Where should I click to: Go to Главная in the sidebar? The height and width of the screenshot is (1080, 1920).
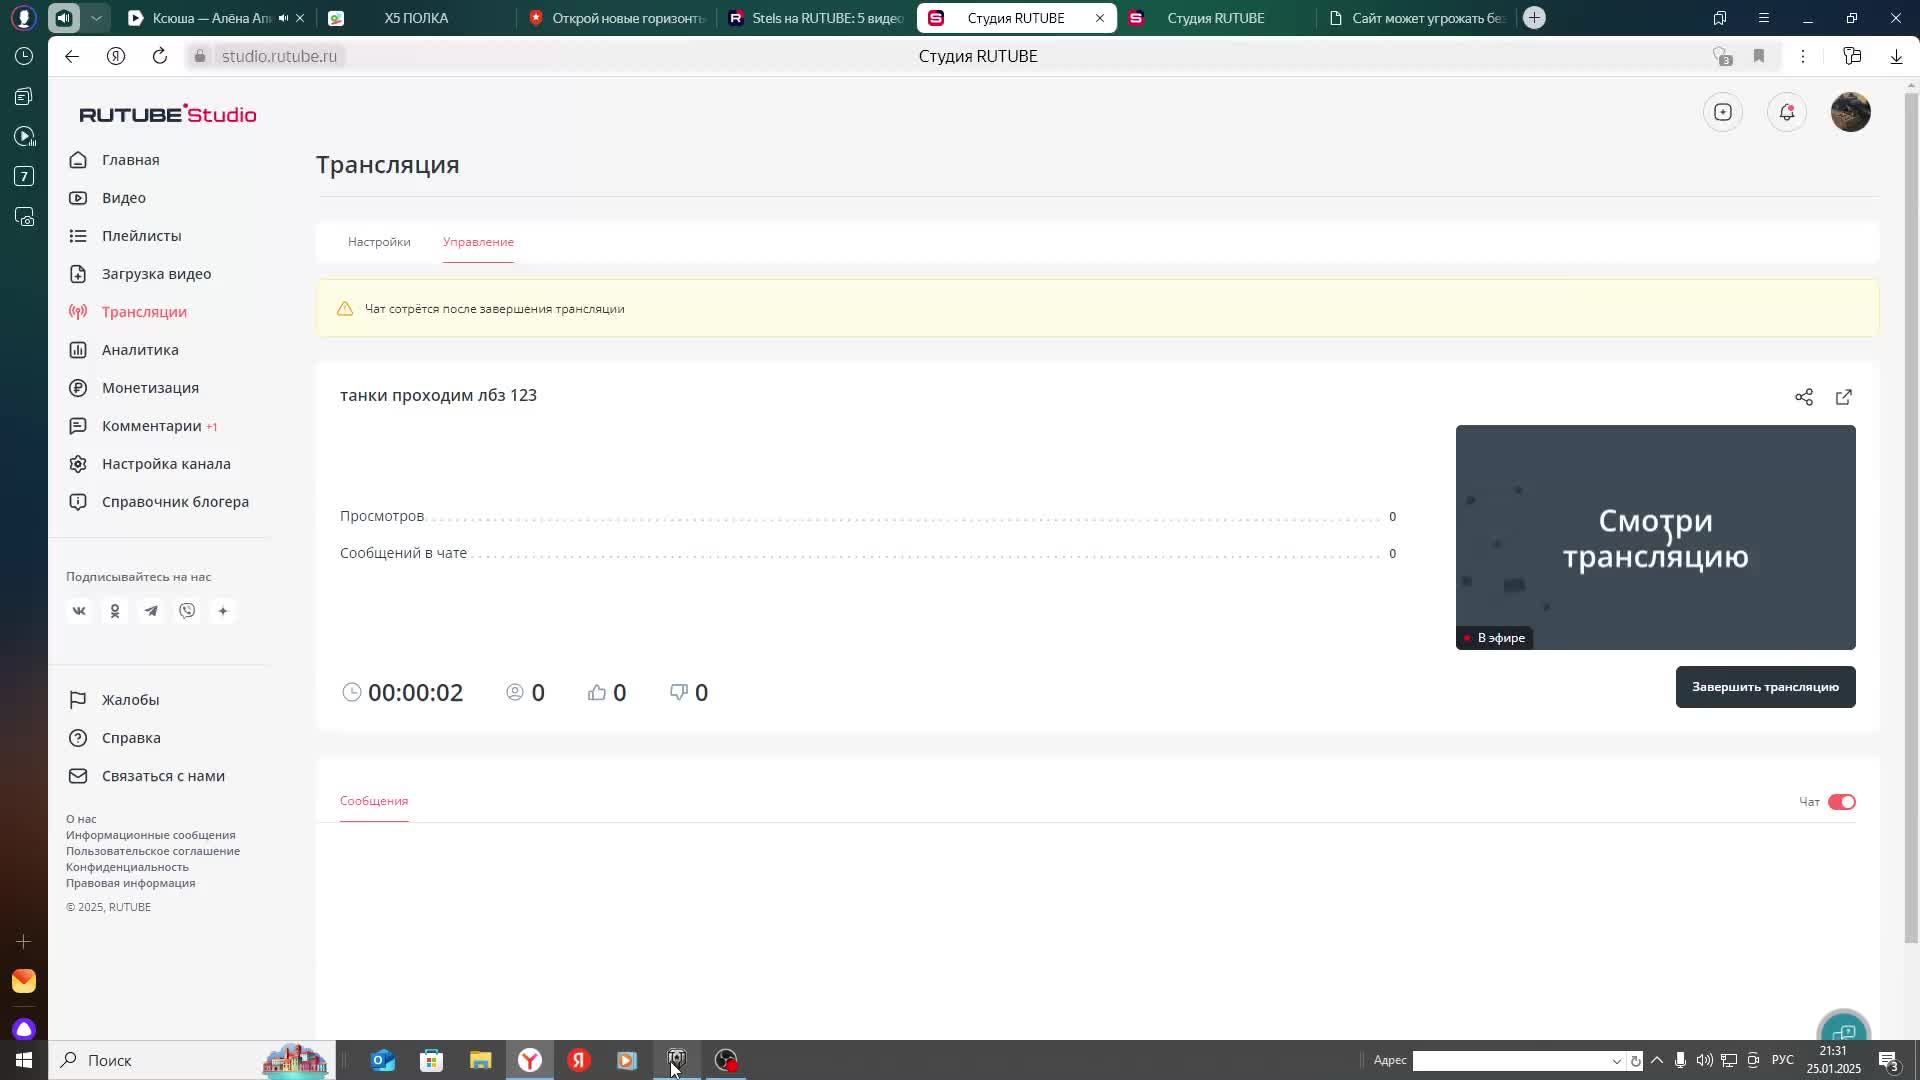[130, 160]
